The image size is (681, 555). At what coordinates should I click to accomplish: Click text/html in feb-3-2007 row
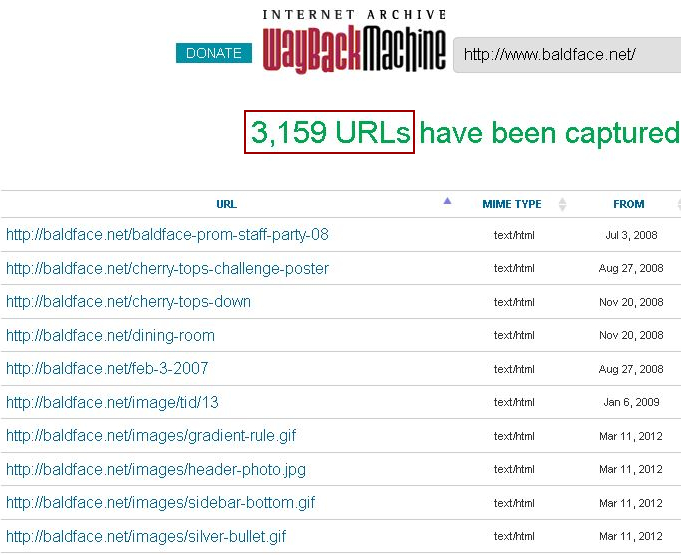pyautogui.click(x=514, y=369)
